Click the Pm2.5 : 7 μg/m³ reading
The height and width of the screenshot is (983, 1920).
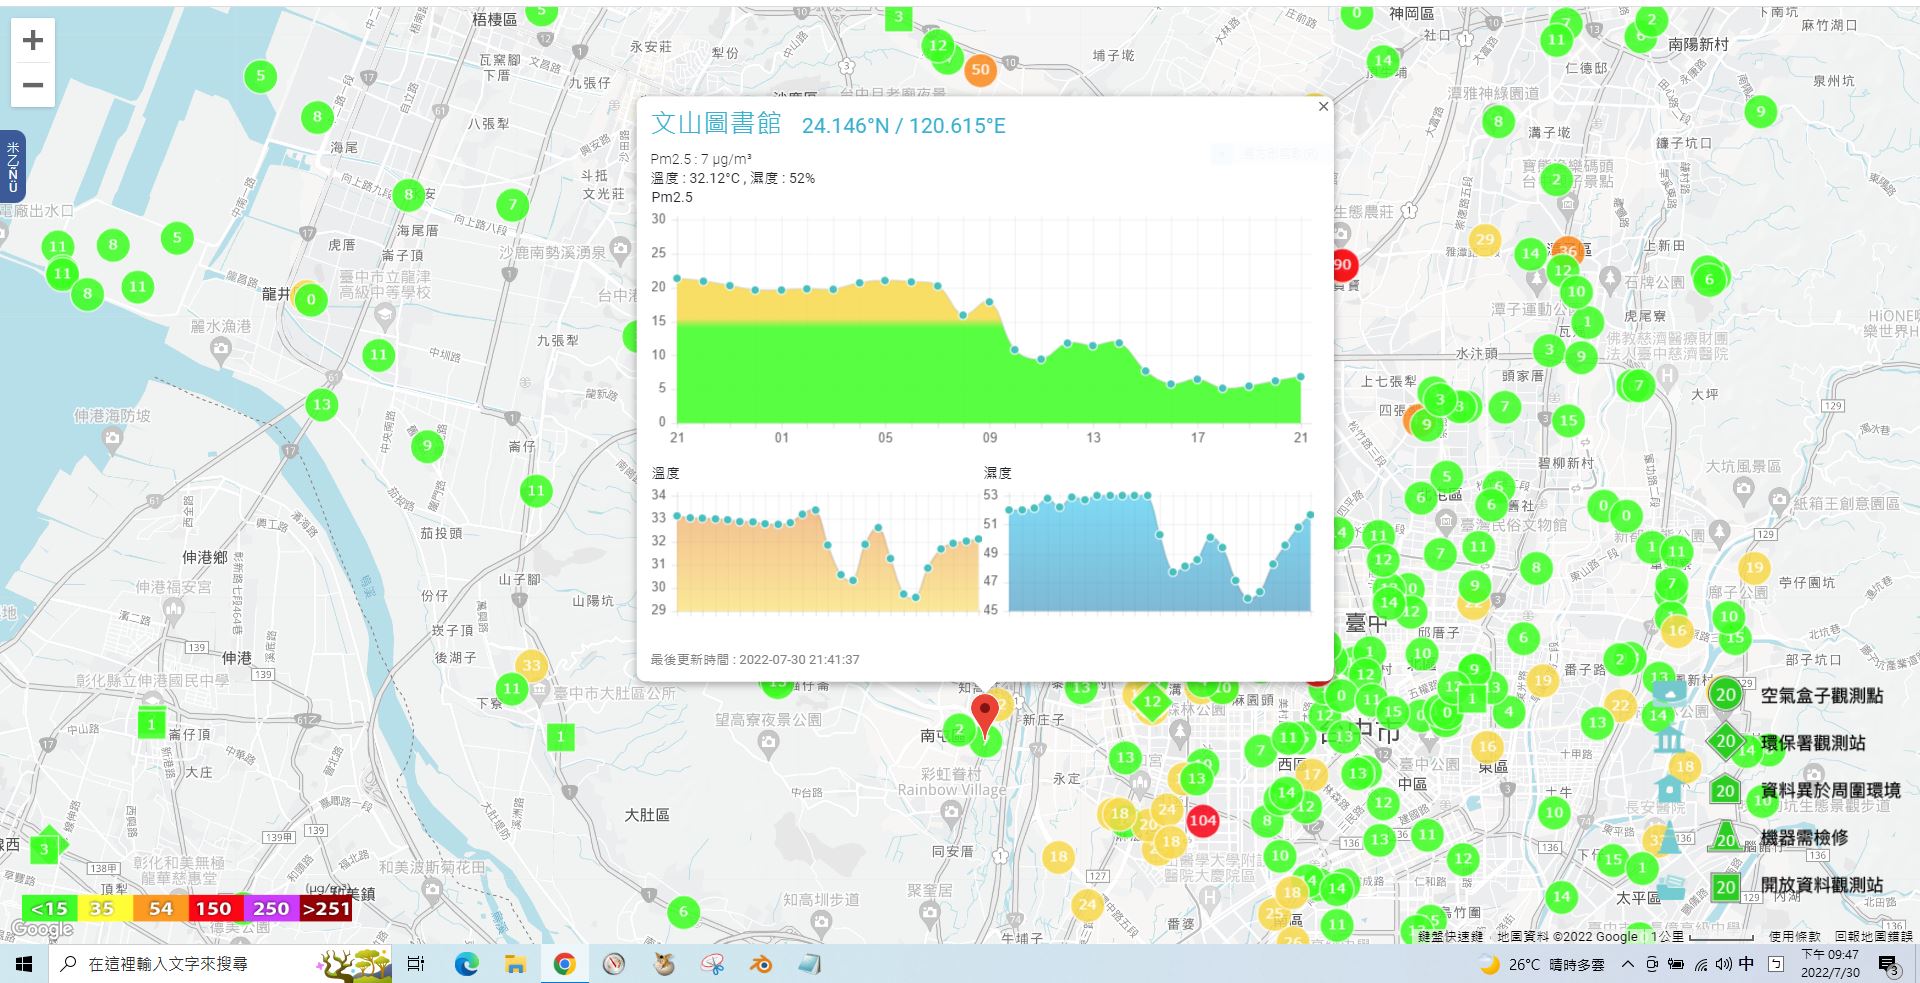701,159
